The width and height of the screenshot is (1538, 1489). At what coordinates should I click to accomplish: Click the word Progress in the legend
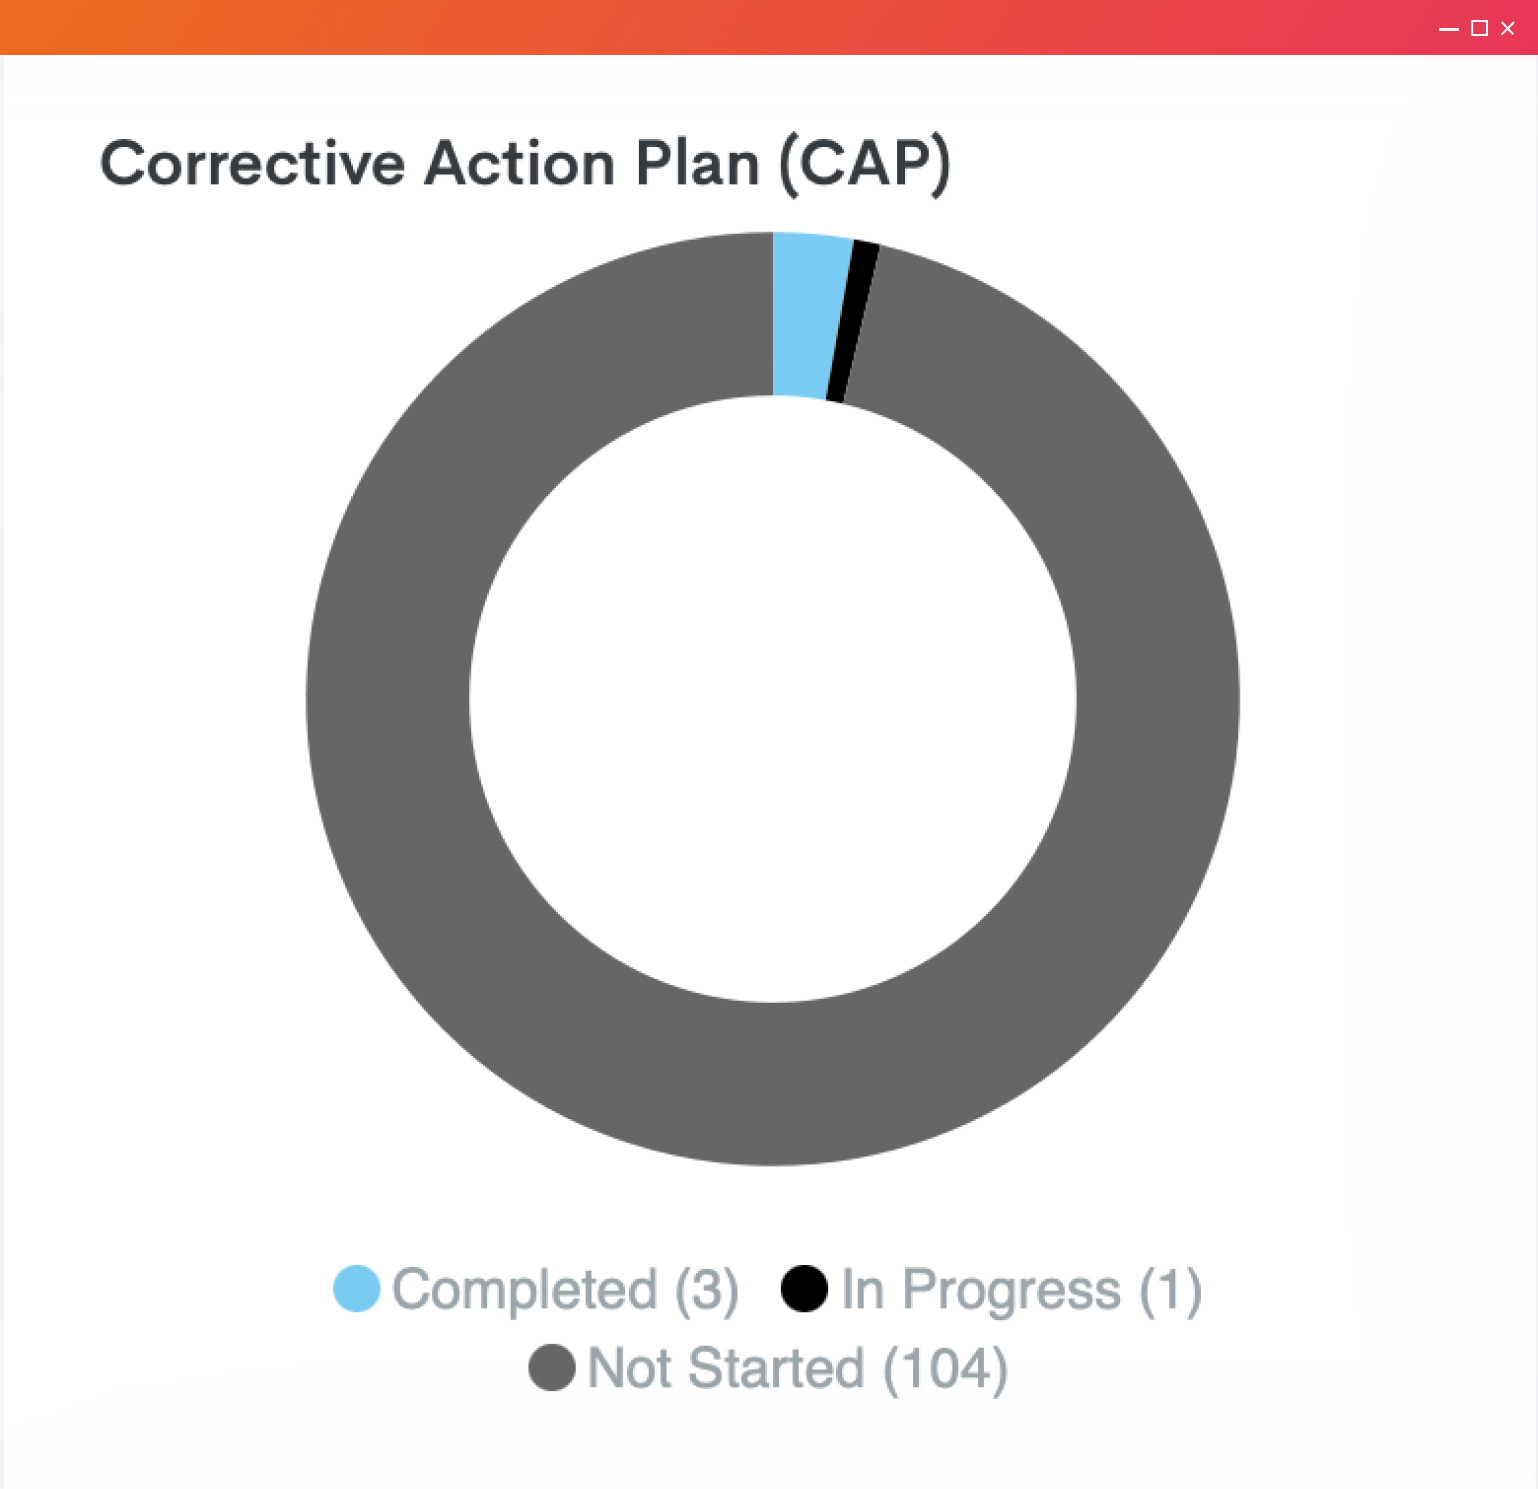coord(1011,1291)
